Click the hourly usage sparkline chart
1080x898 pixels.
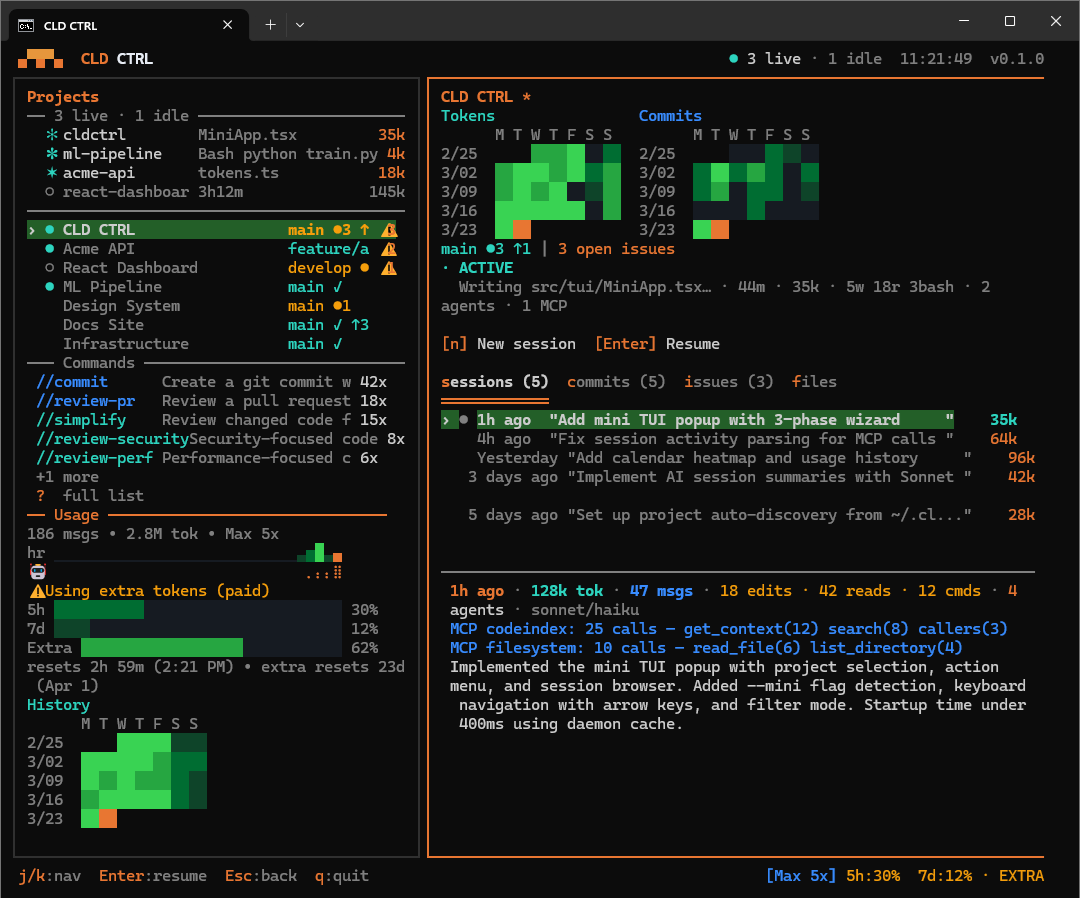click(x=198, y=553)
